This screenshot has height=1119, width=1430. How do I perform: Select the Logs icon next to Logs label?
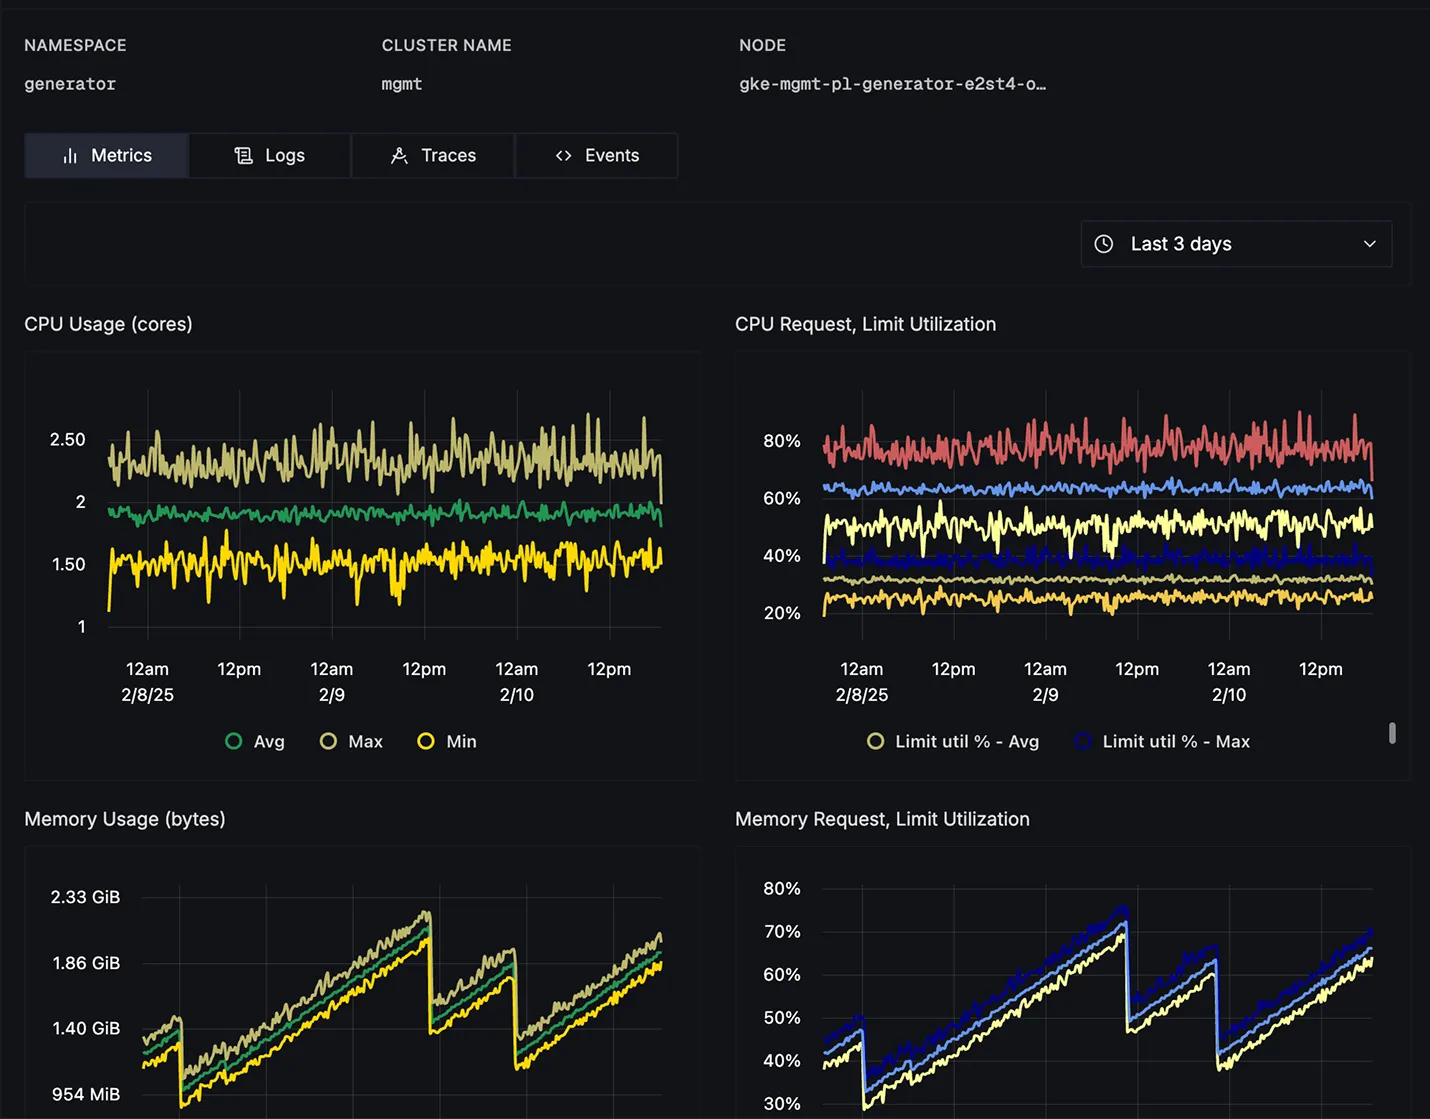(243, 155)
